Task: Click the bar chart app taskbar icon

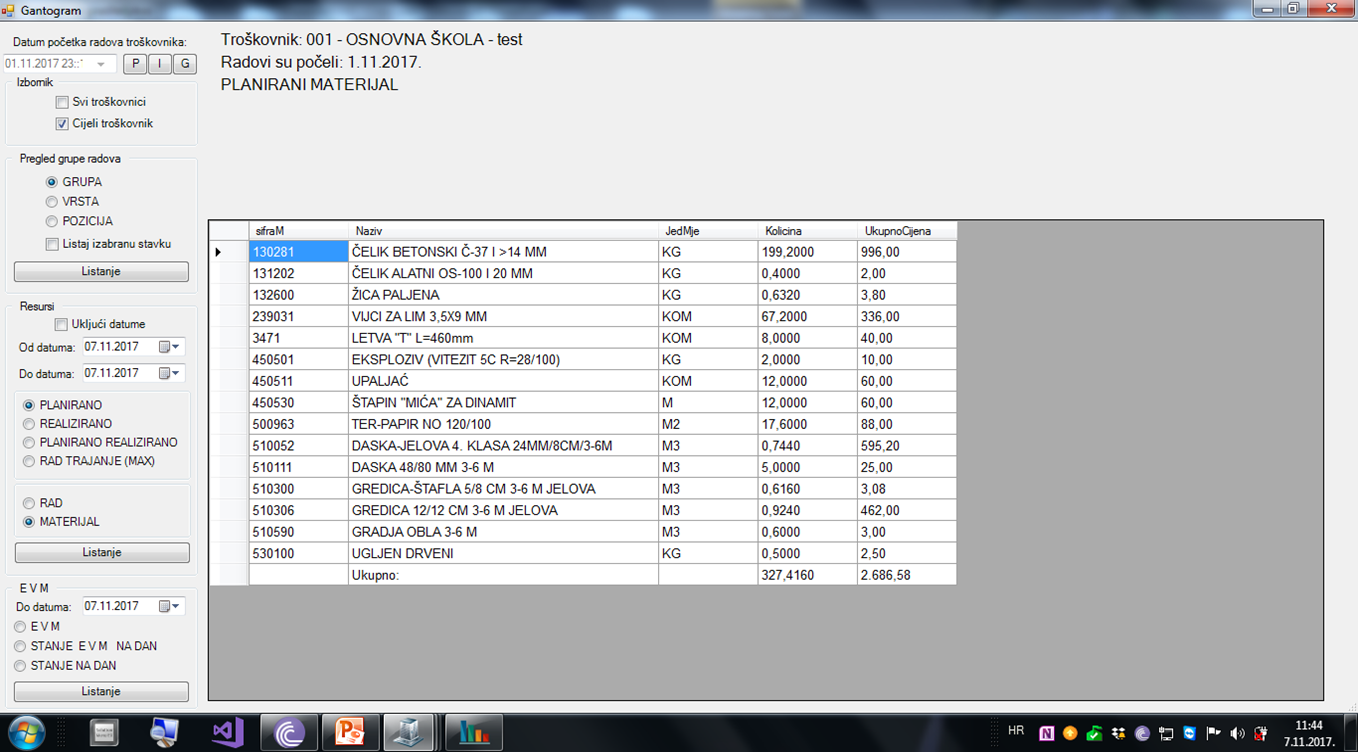Action: pyautogui.click(x=473, y=733)
